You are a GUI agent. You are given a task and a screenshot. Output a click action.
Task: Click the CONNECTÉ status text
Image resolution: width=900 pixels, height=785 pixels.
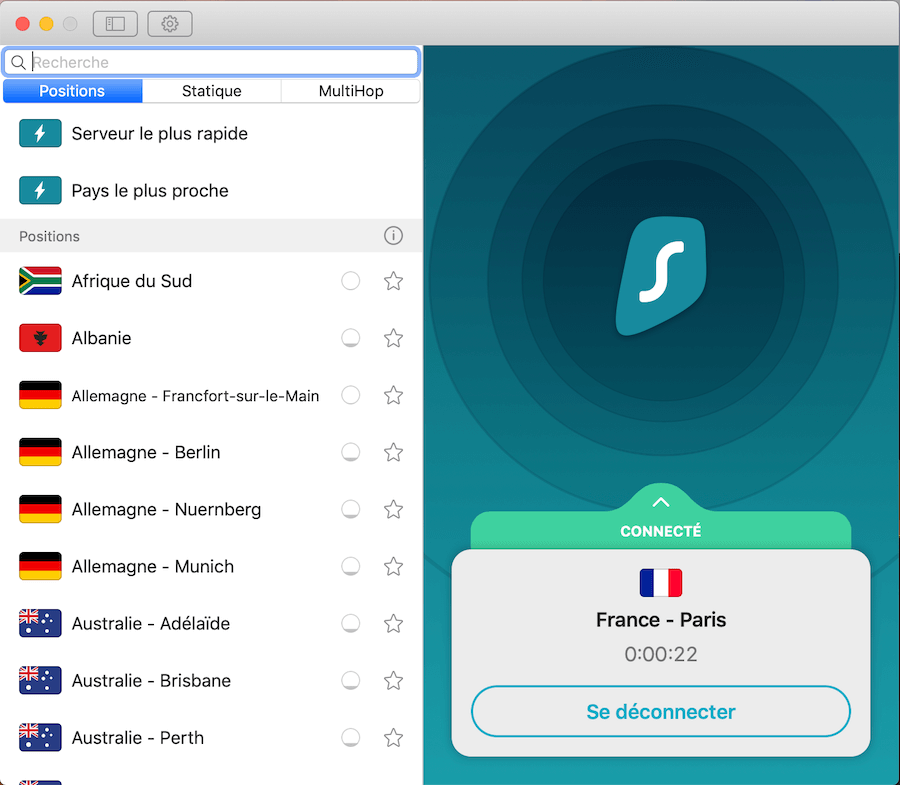click(x=661, y=531)
